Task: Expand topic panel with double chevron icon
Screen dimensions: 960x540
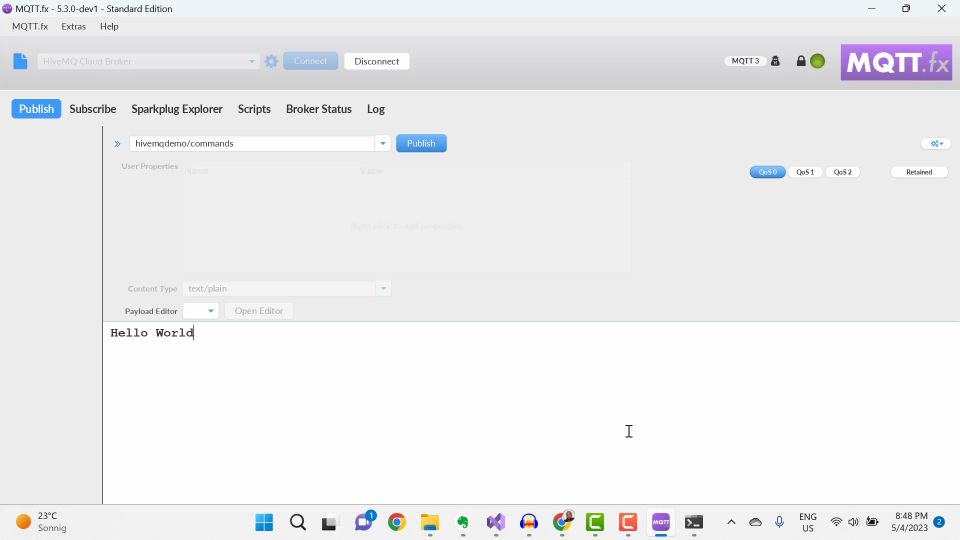Action: (117, 144)
